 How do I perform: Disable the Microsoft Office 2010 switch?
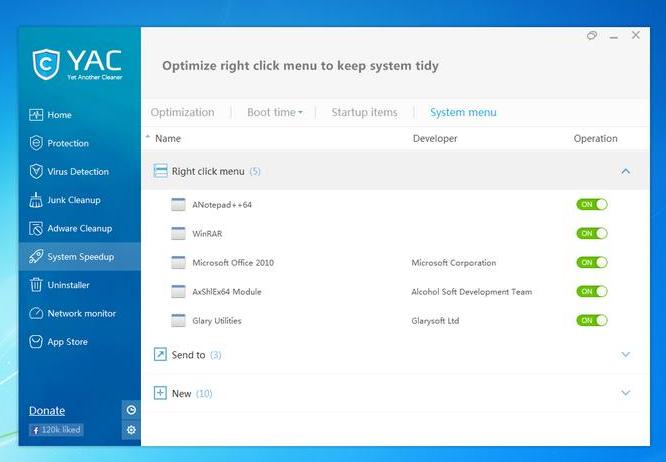(592, 262)
